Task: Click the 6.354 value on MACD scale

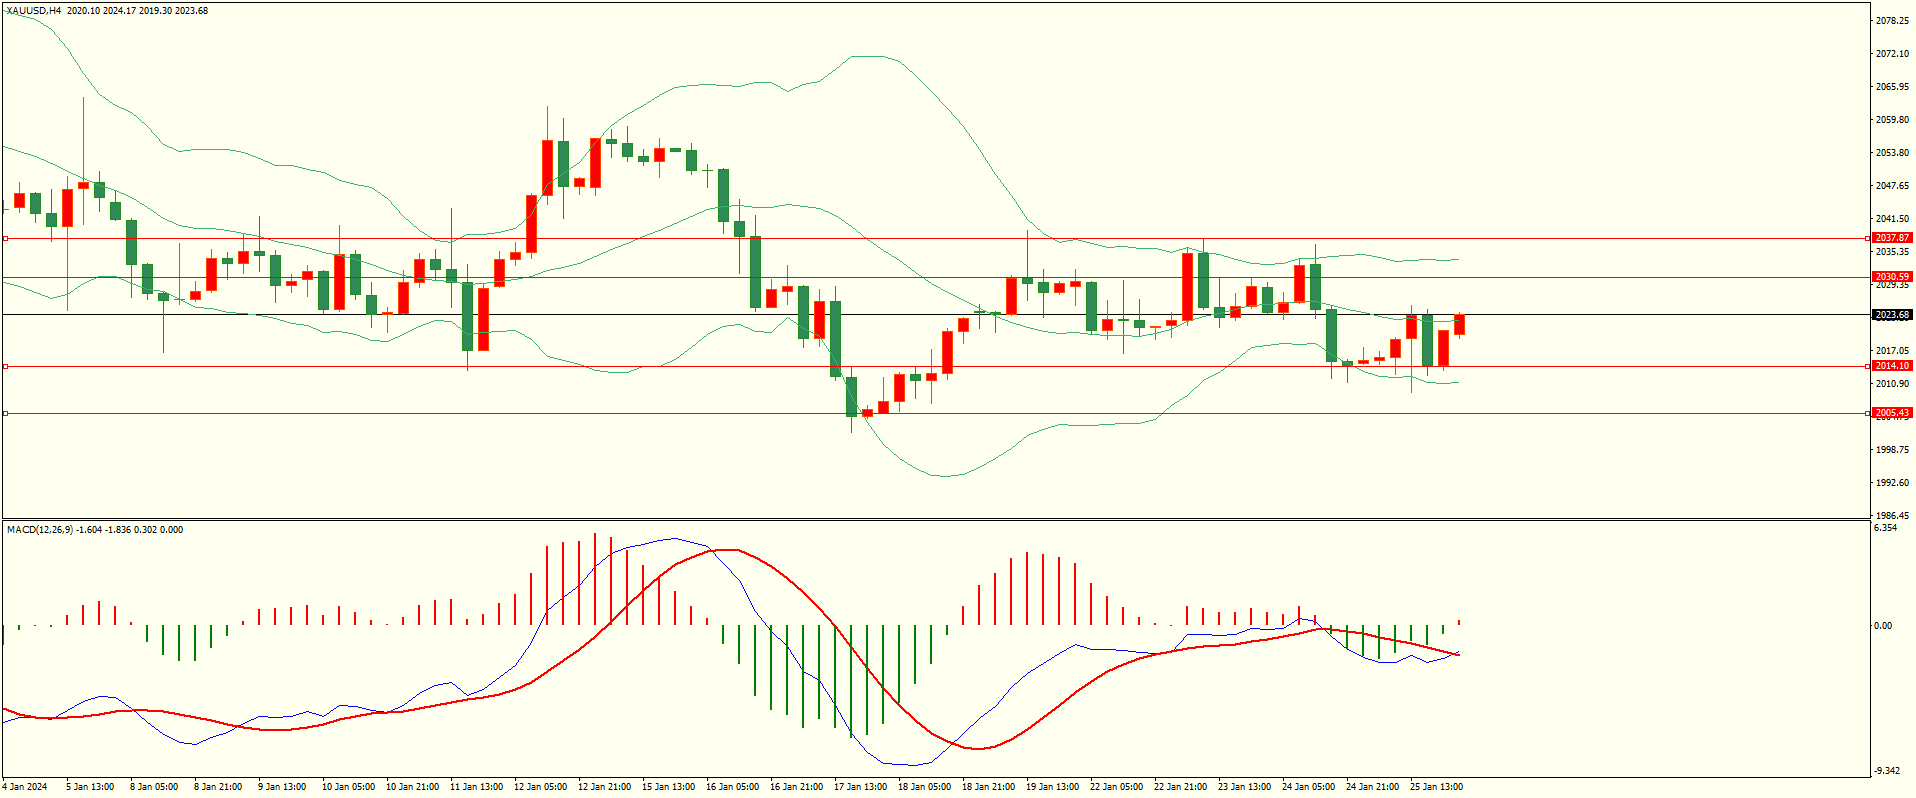Action: pyautogui.click(x=1885, y=528)
